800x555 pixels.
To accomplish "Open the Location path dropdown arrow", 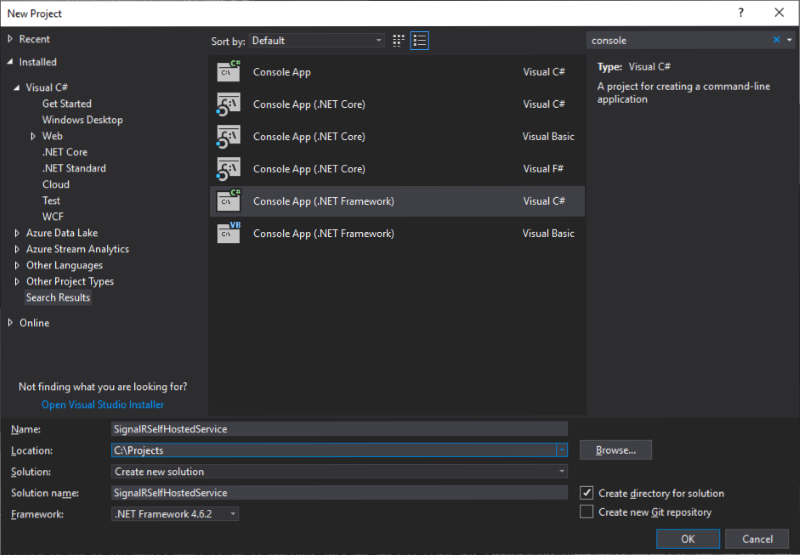I will 561,450.
